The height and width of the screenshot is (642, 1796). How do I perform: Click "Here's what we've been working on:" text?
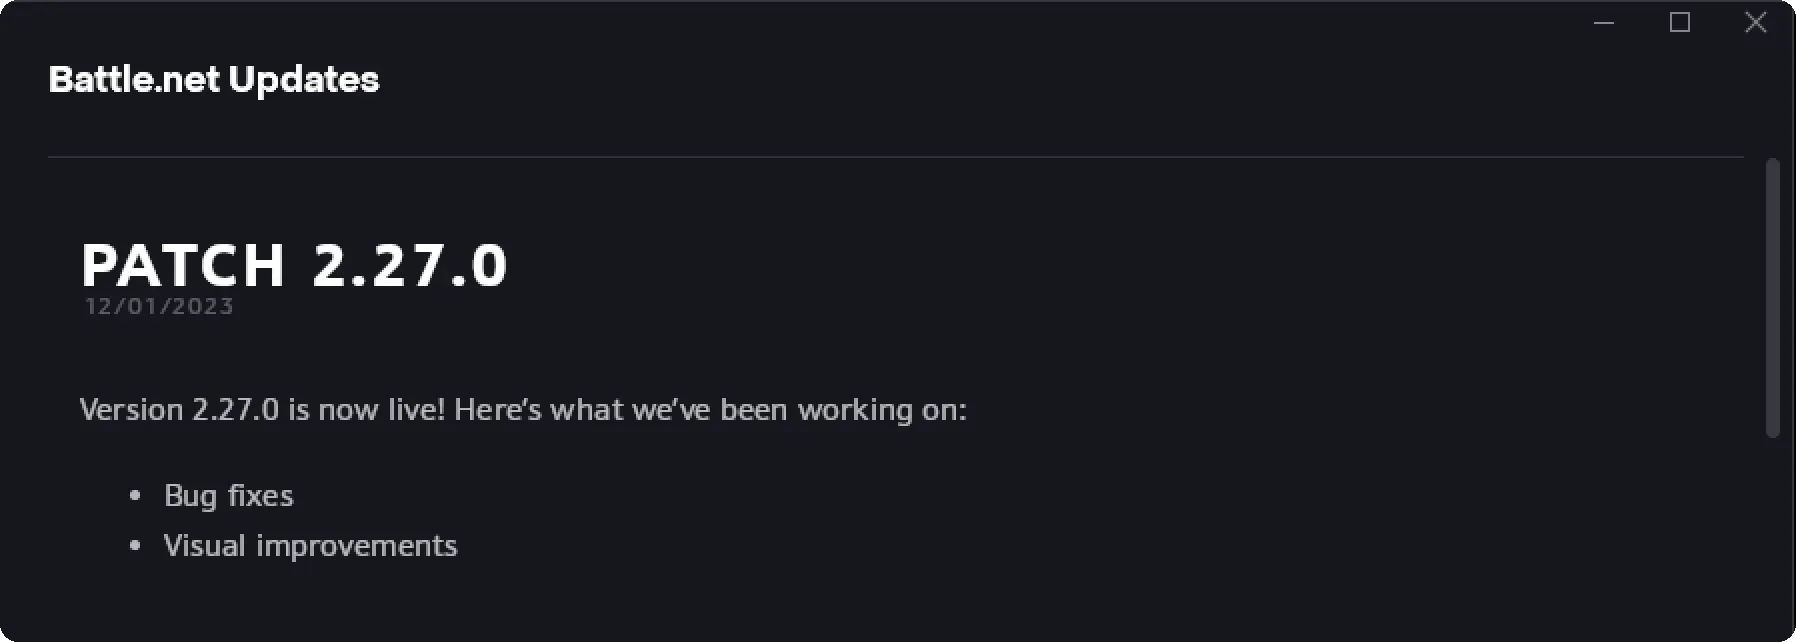pos(710,410)
